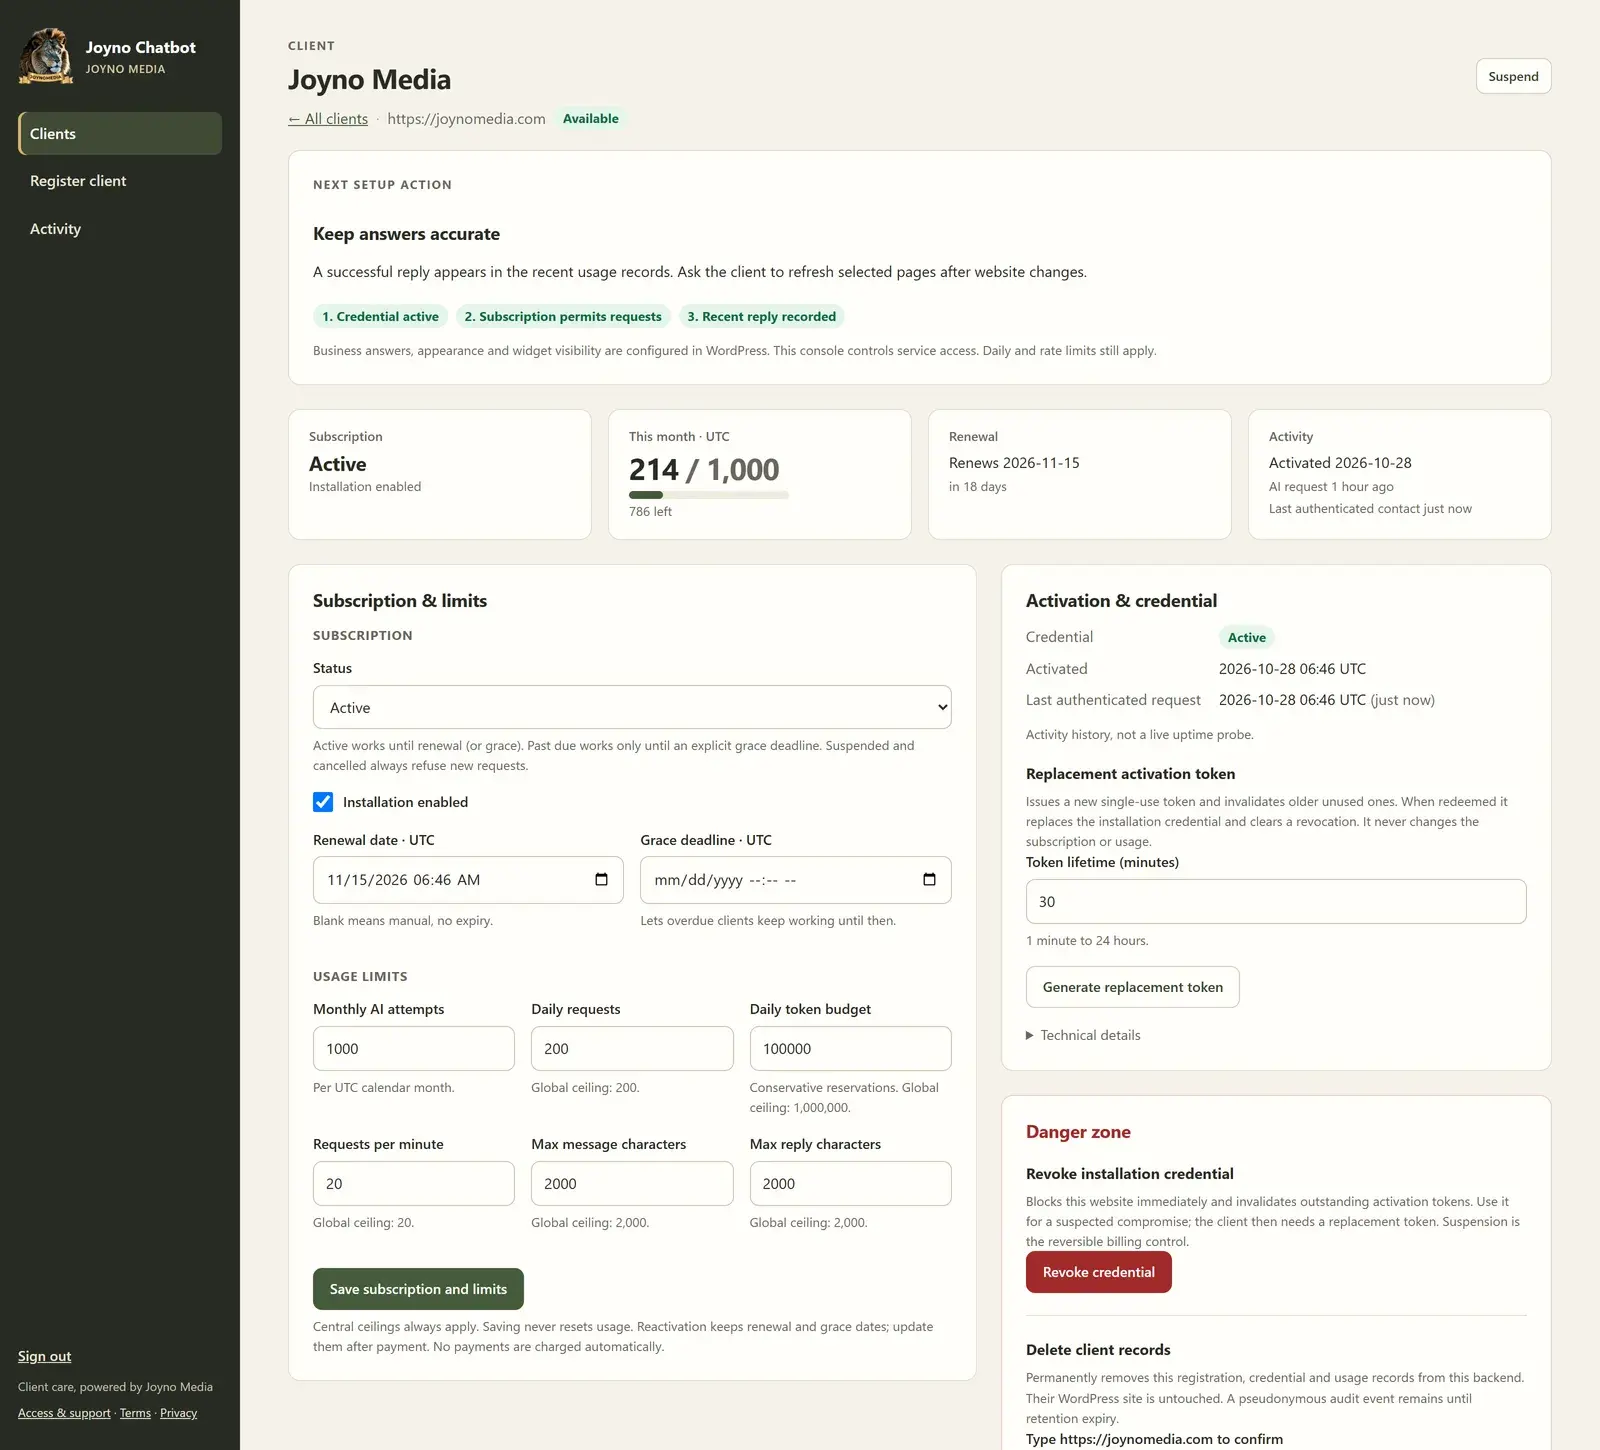The height and width of the screenshot is (1450, 1600).
Task: Click the Daily token budget field
Action: (850, 1049)
